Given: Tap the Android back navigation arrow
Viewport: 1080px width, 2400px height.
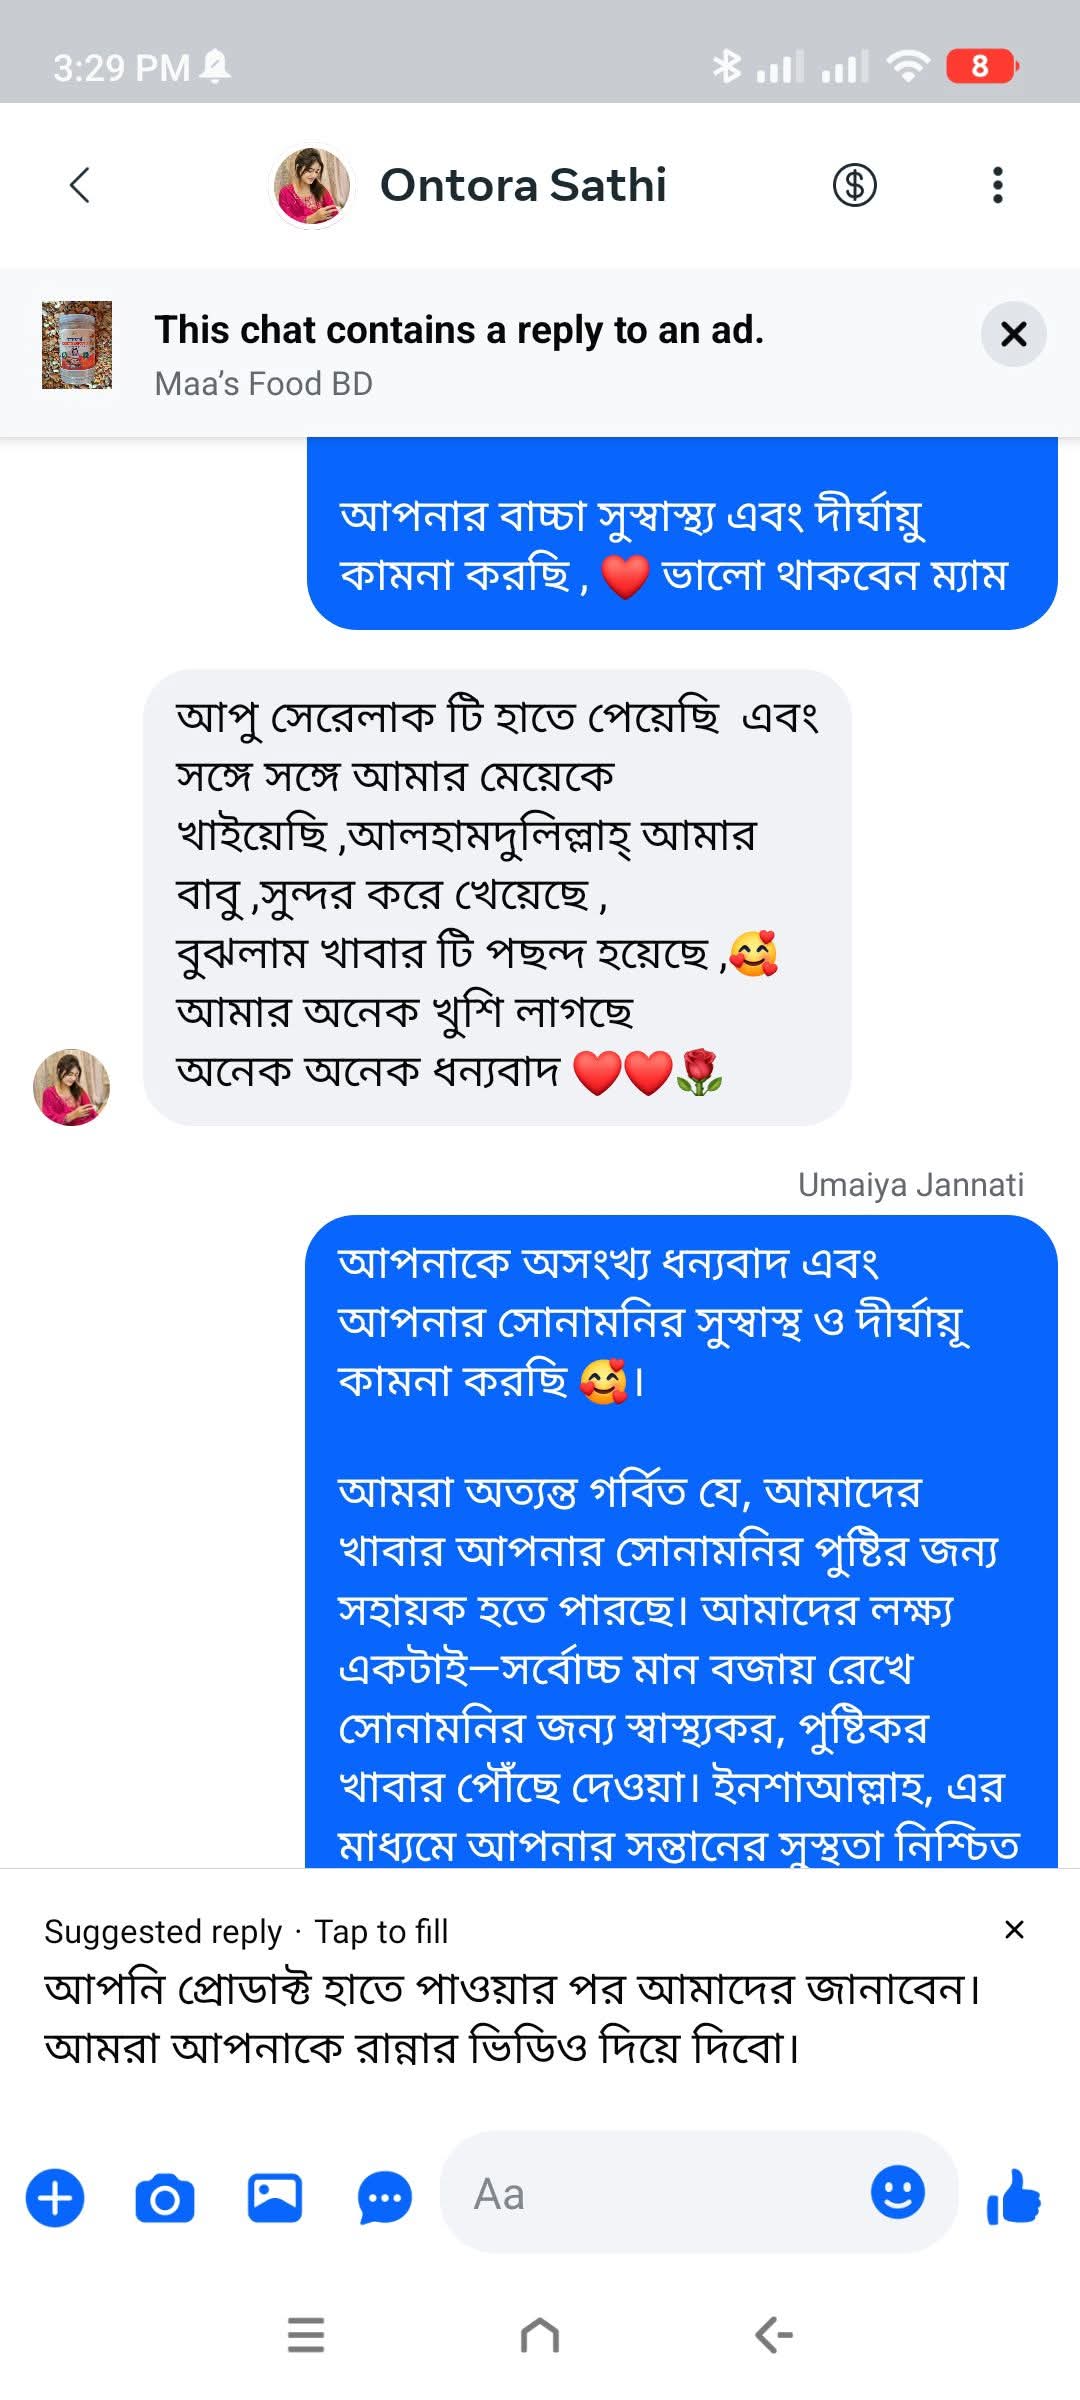Looking at the screenshot, I should coord(774,2336).
